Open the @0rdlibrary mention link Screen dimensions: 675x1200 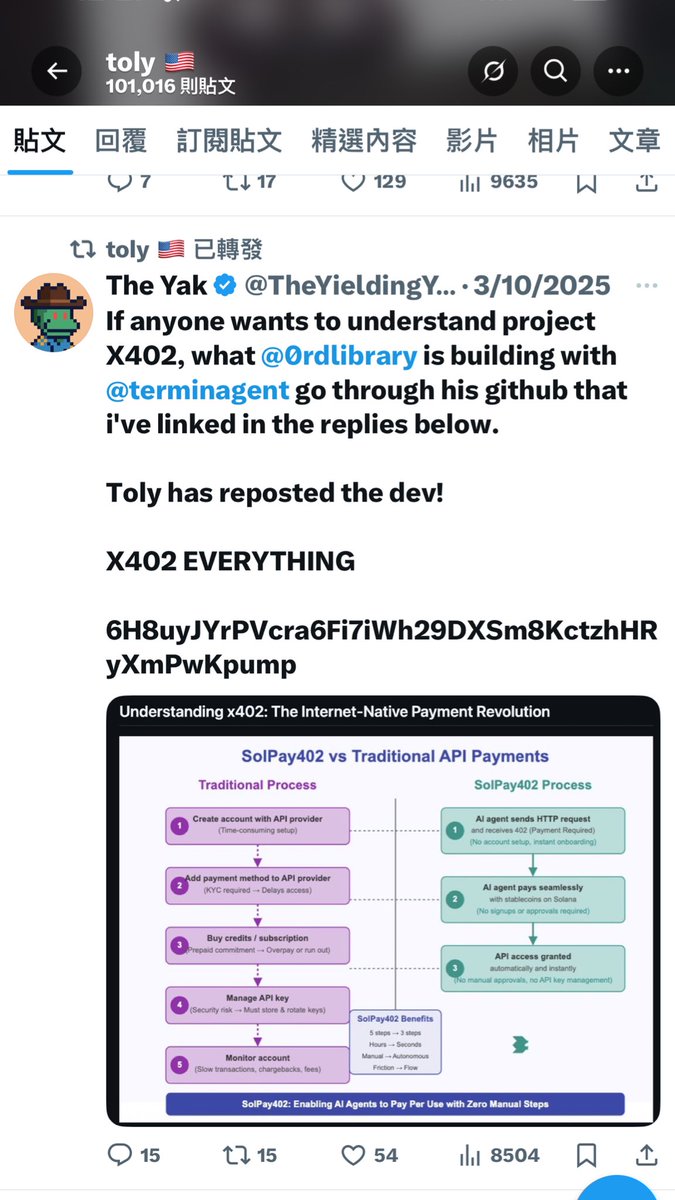click(338, 356)
